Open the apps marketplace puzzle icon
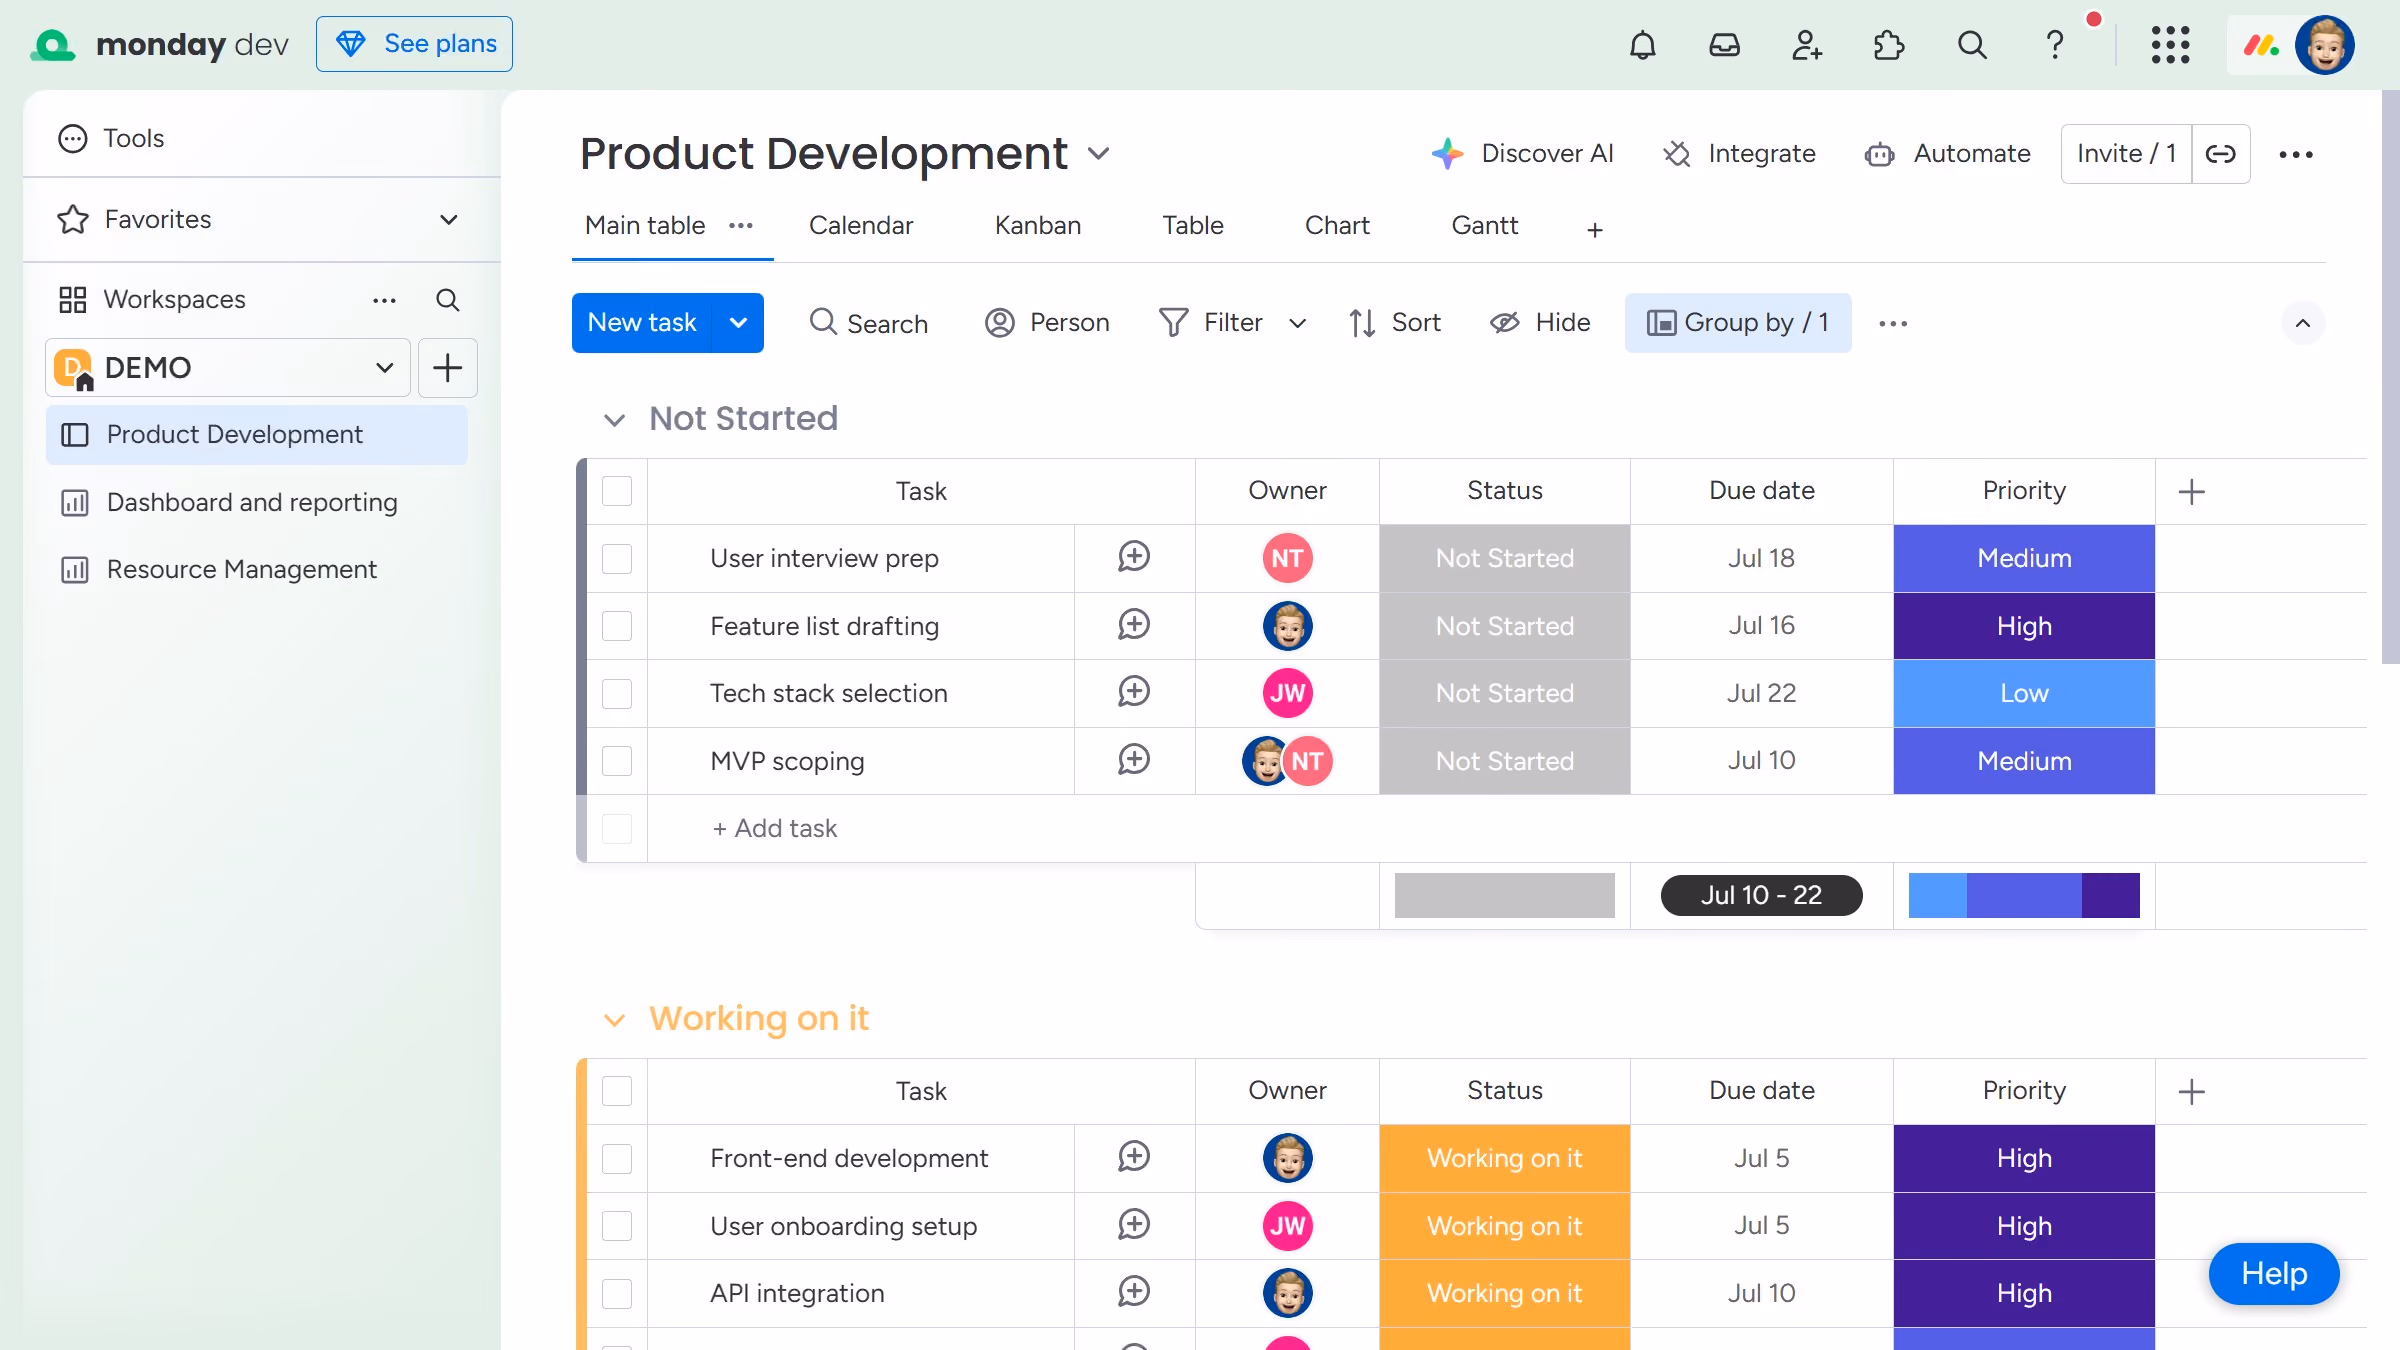2400x1350 pixels. pos(1888,45)
